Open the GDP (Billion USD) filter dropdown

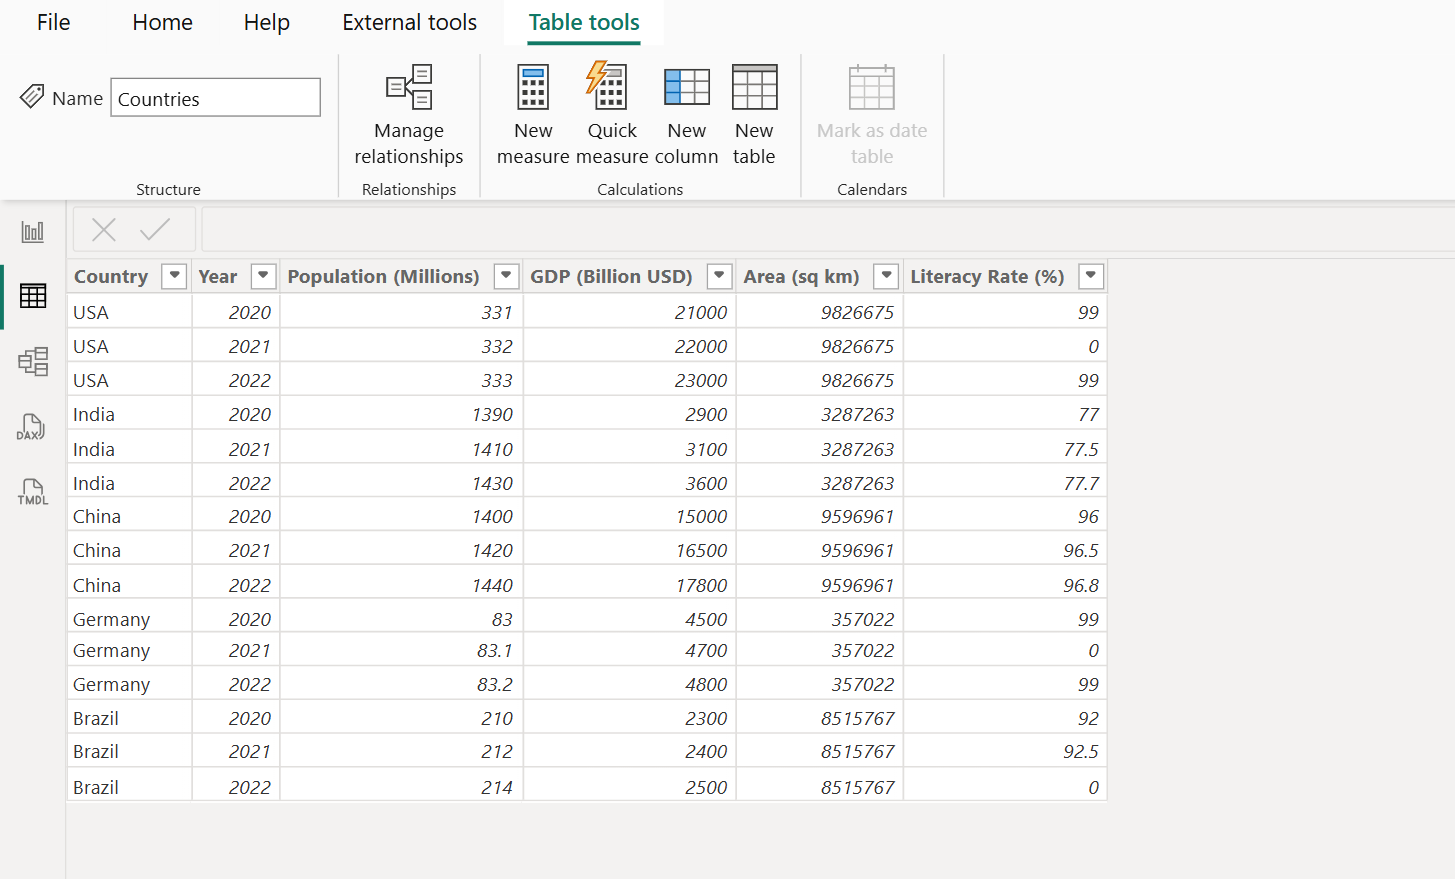click(x=719, y=276)
